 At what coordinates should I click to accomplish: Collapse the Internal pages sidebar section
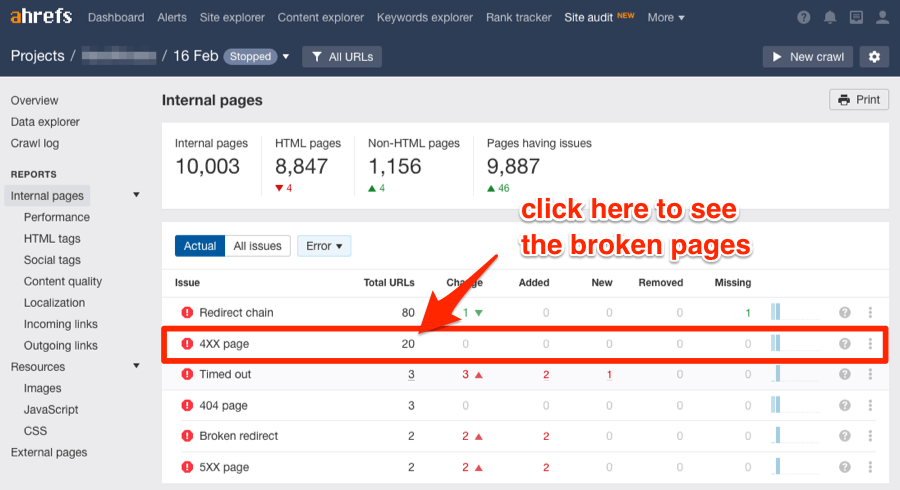(136, 195)
